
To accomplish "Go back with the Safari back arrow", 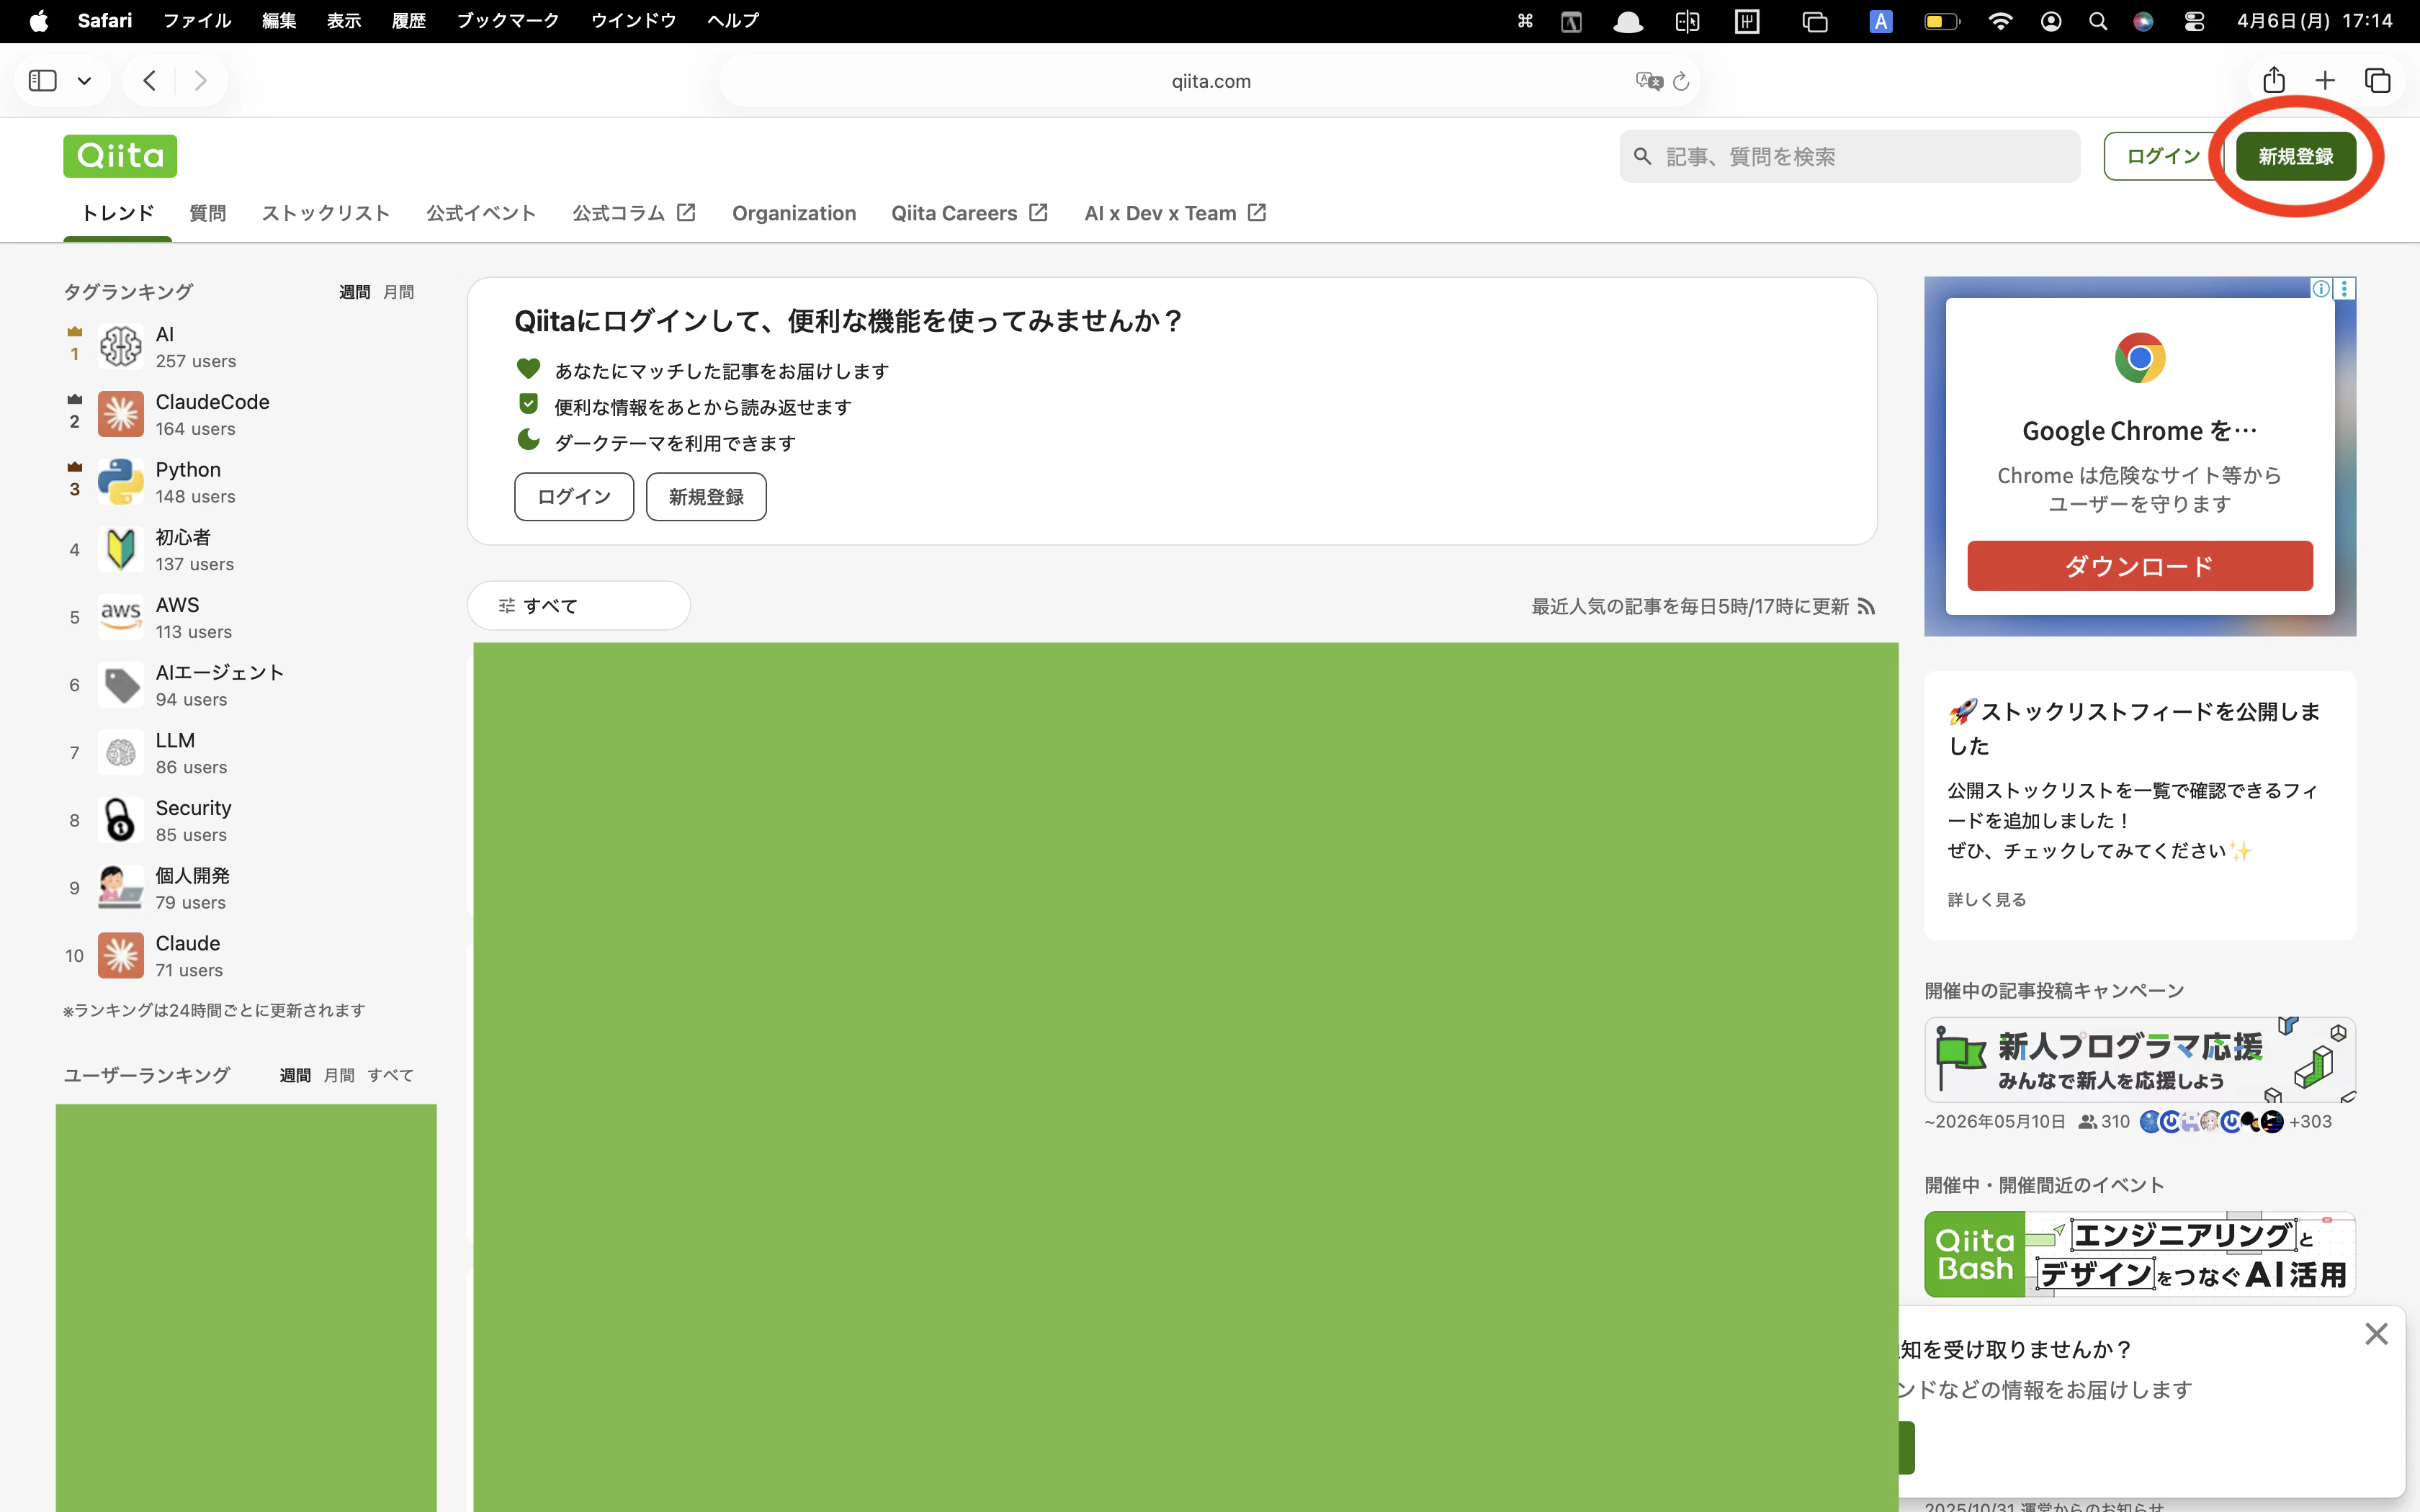I will (x=150, y=80).
